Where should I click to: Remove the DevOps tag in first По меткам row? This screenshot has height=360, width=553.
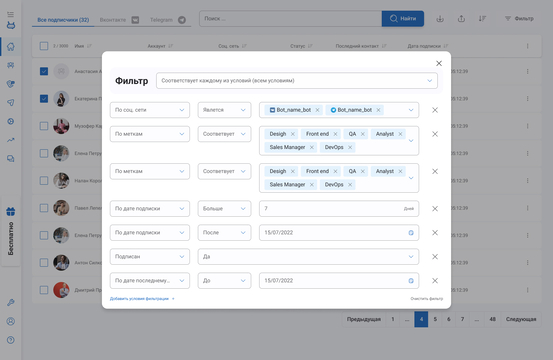coord(350,147)
